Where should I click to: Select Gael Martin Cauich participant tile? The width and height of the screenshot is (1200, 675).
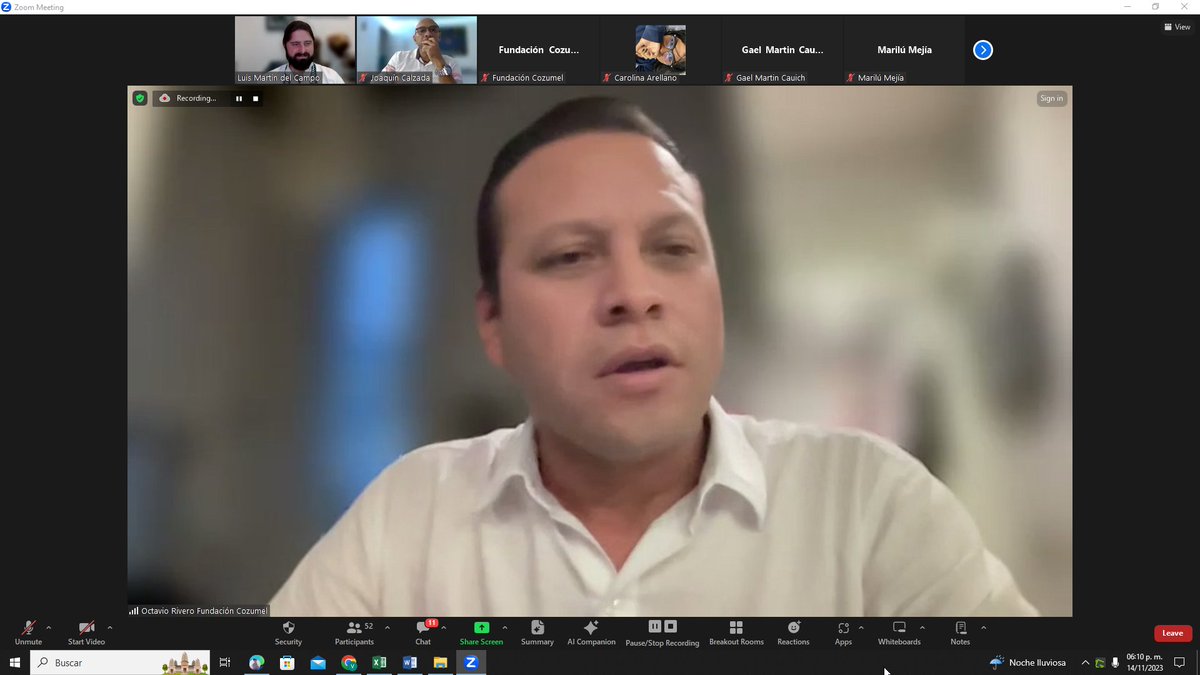(x=783, y=50)
